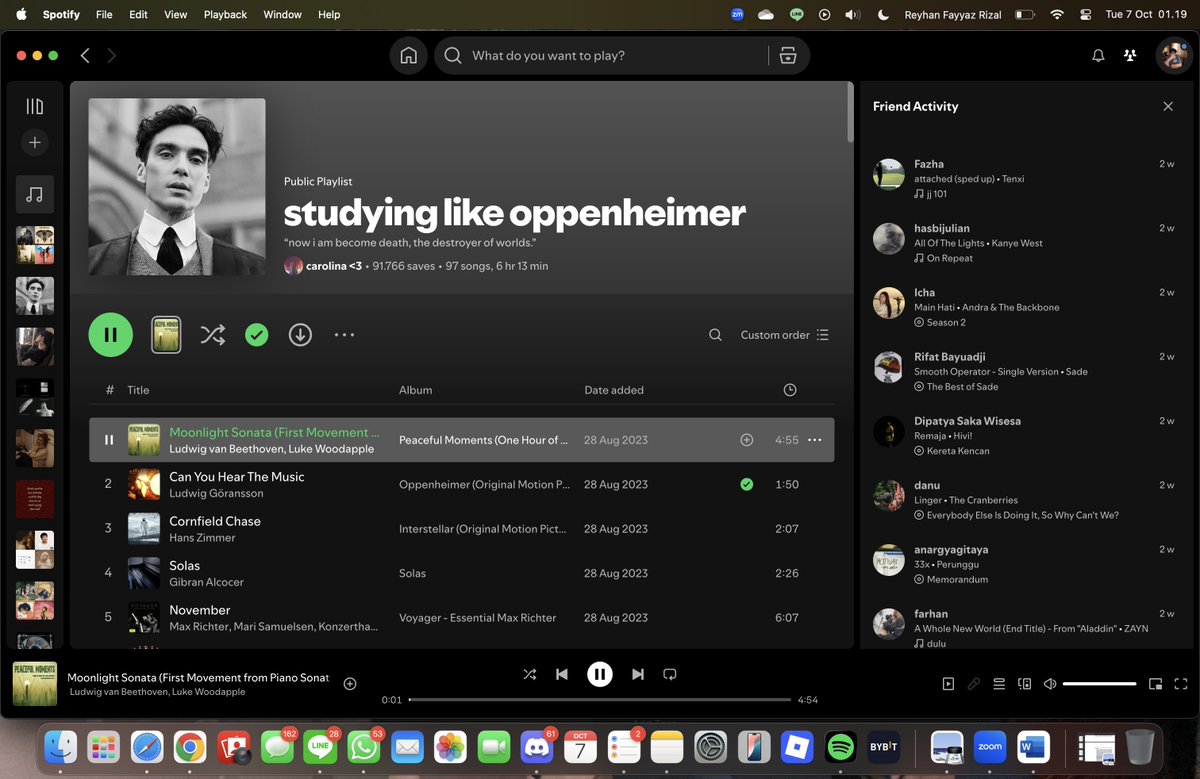Open the View menu
Image resolution: width=1200 pixels, height=779 pixels.
tap(176, 15)
